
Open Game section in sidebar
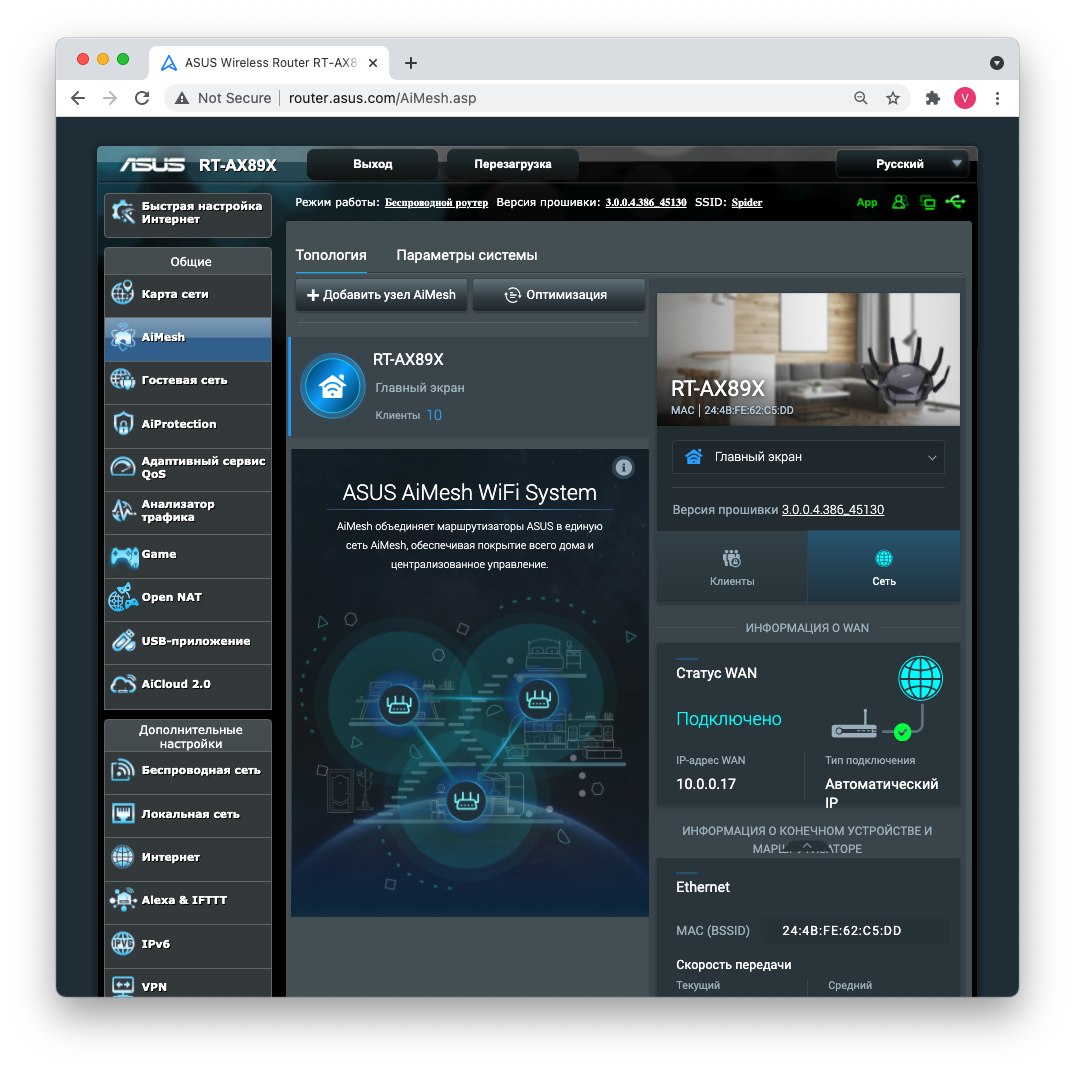tap(188, 554)
